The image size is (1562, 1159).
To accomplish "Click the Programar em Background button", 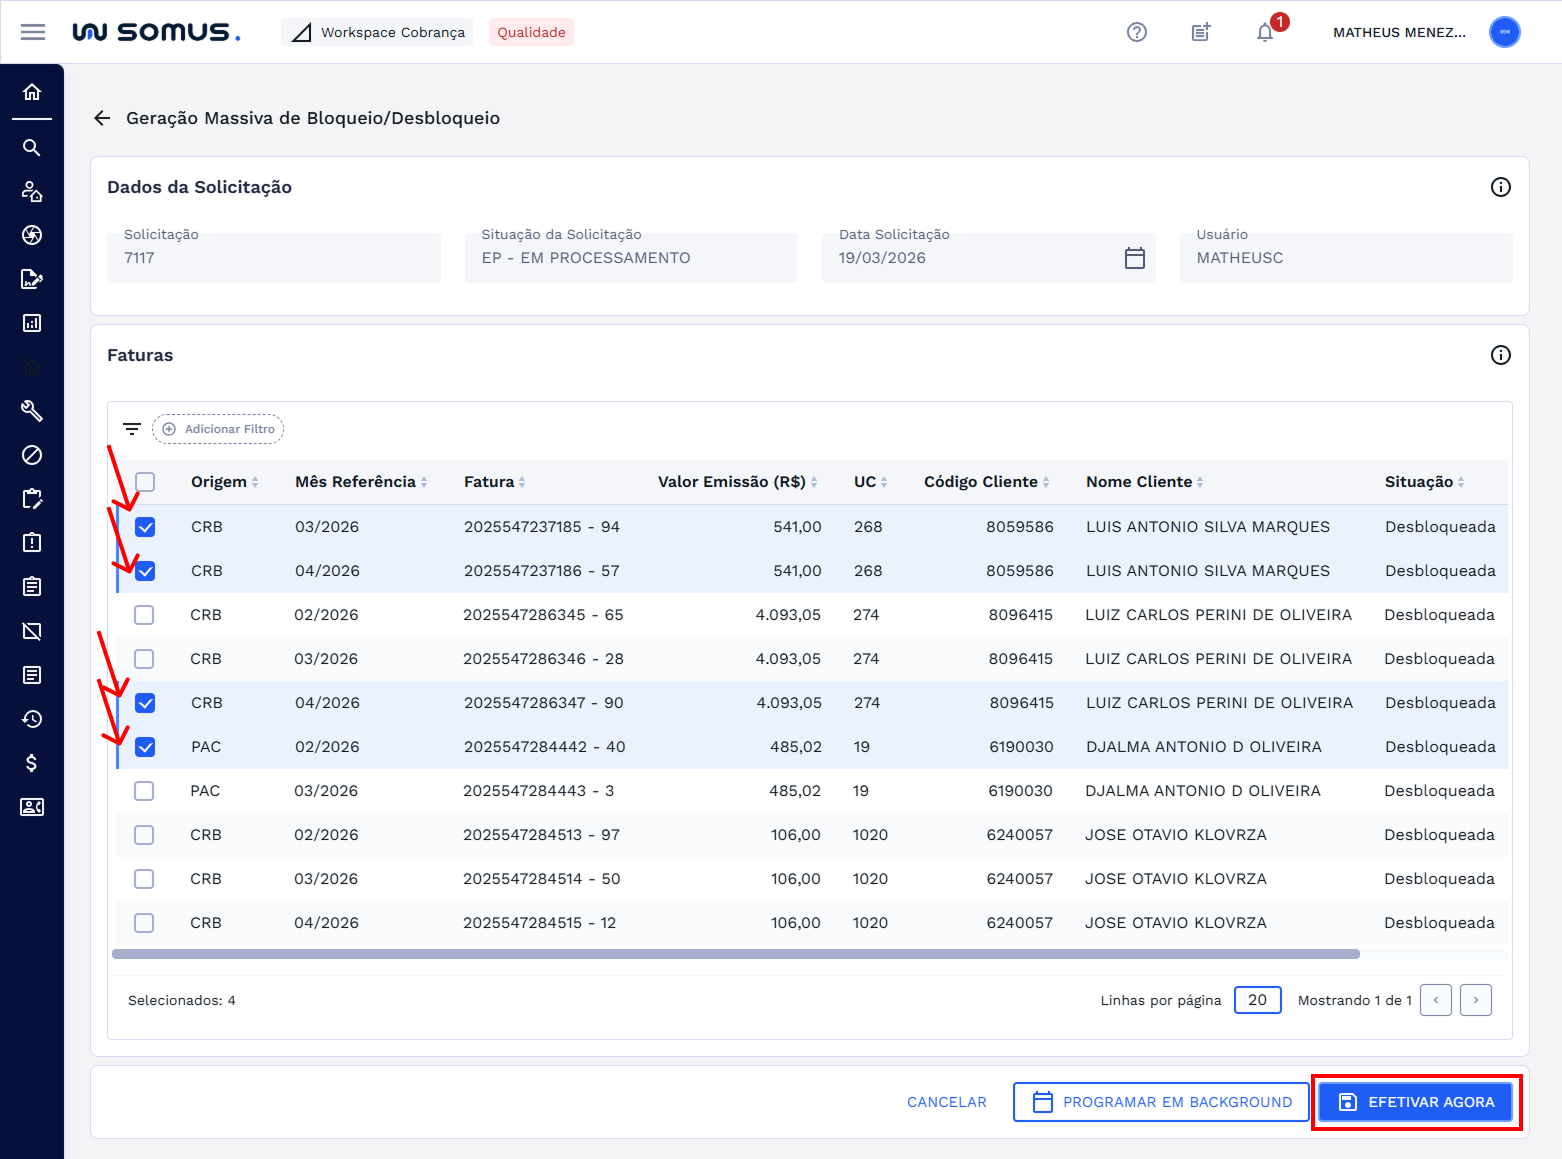I will click(x=1161, y=1102).
